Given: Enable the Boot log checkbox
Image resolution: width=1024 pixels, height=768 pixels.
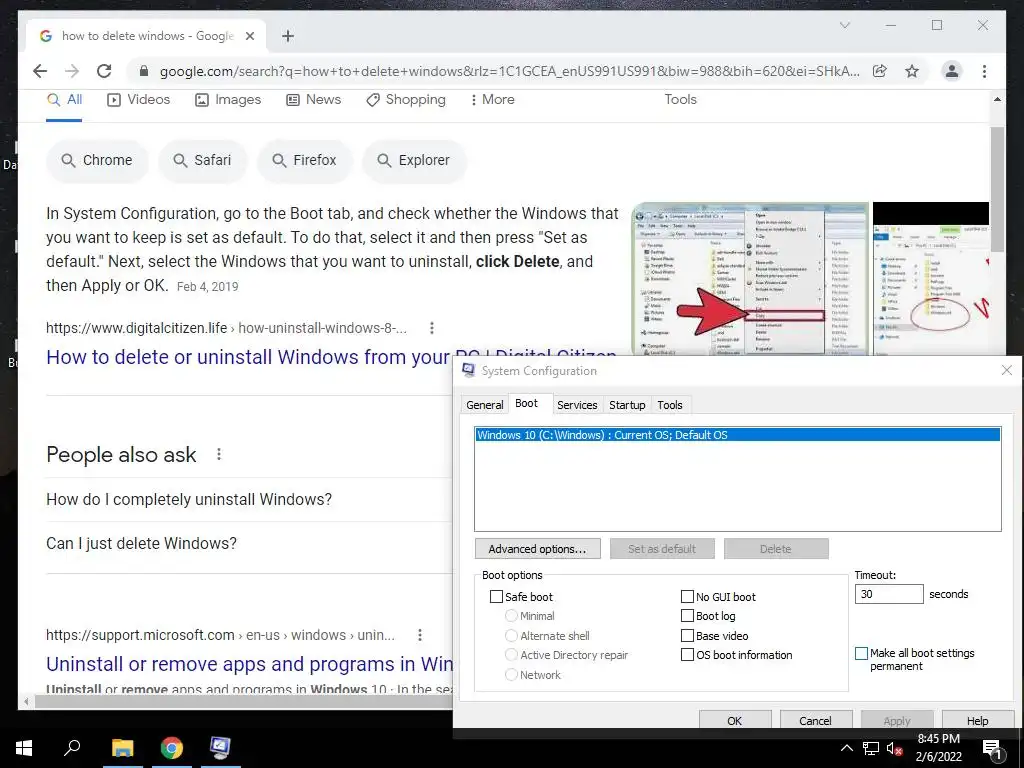Looking at the screenshot, I should pos(687,616).
